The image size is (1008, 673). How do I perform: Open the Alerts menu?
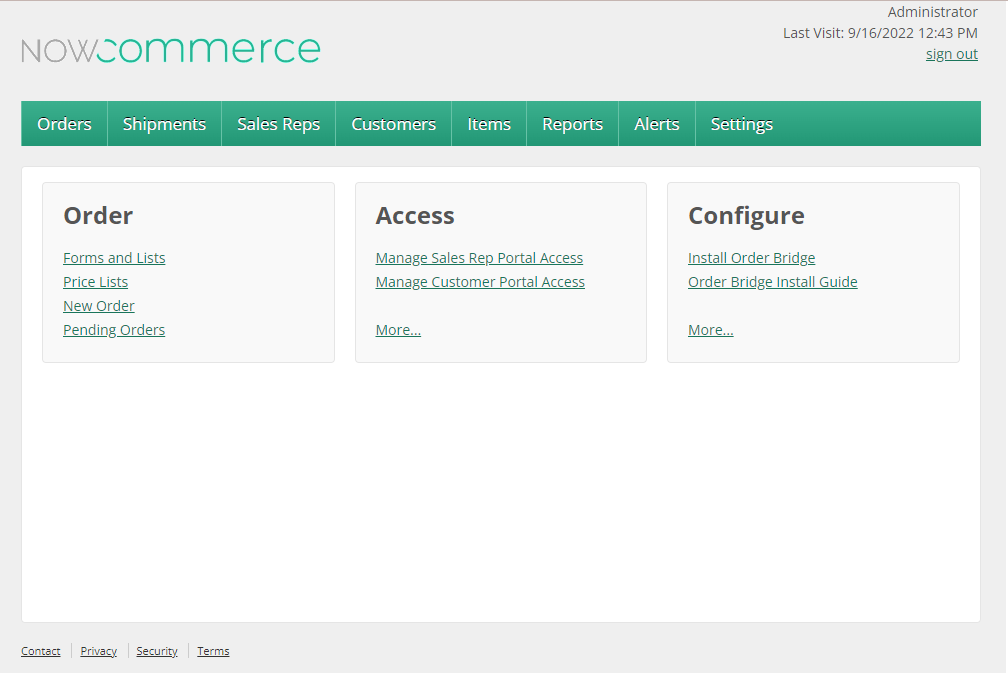point(657,124)
